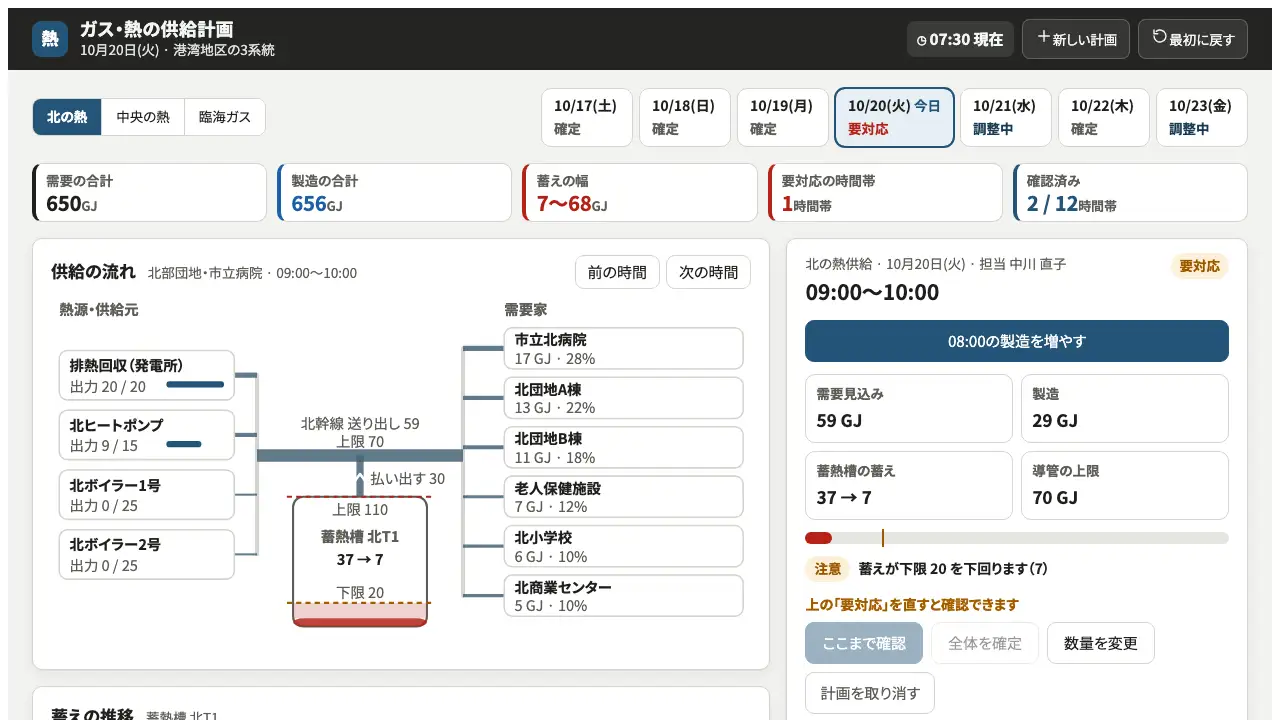The image size is (1280, 720).
Task: Select the 北ボイラー2号 source node
Action: tap(146, 555)
